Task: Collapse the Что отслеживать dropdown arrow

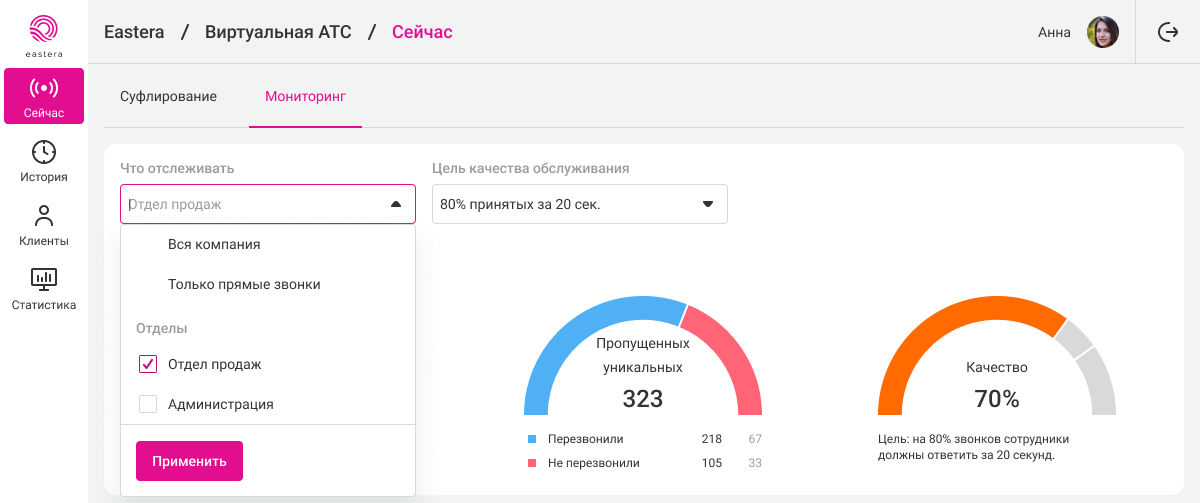Action: [x=395, y=204]
